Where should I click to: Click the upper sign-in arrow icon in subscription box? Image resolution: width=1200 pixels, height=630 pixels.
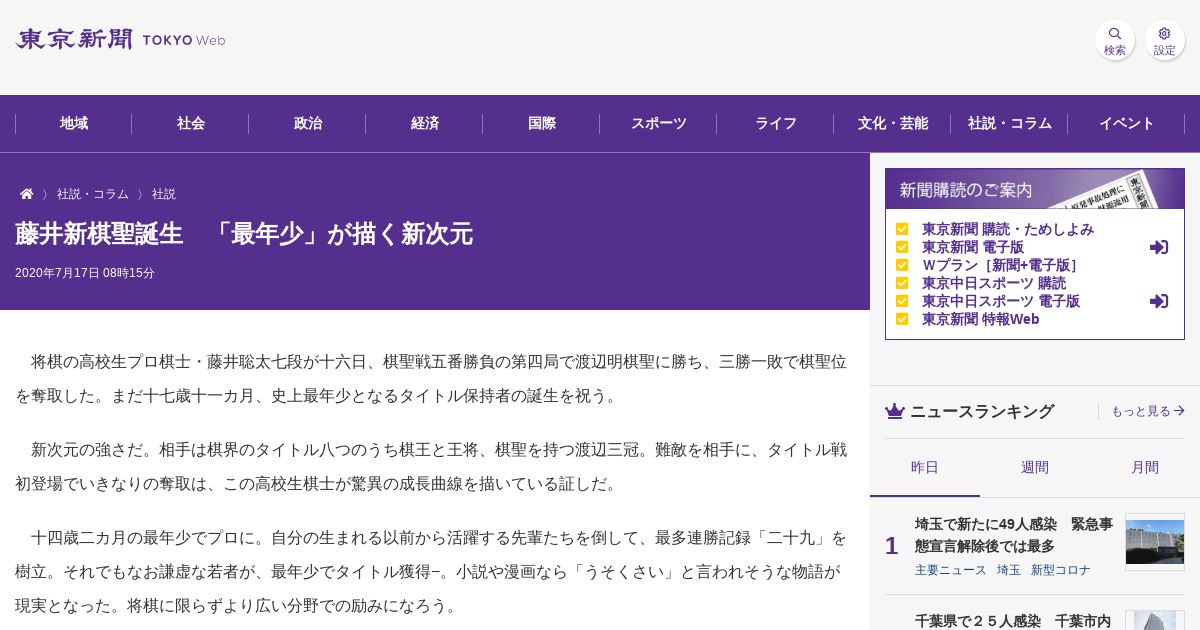click(x=1159, y=247)
